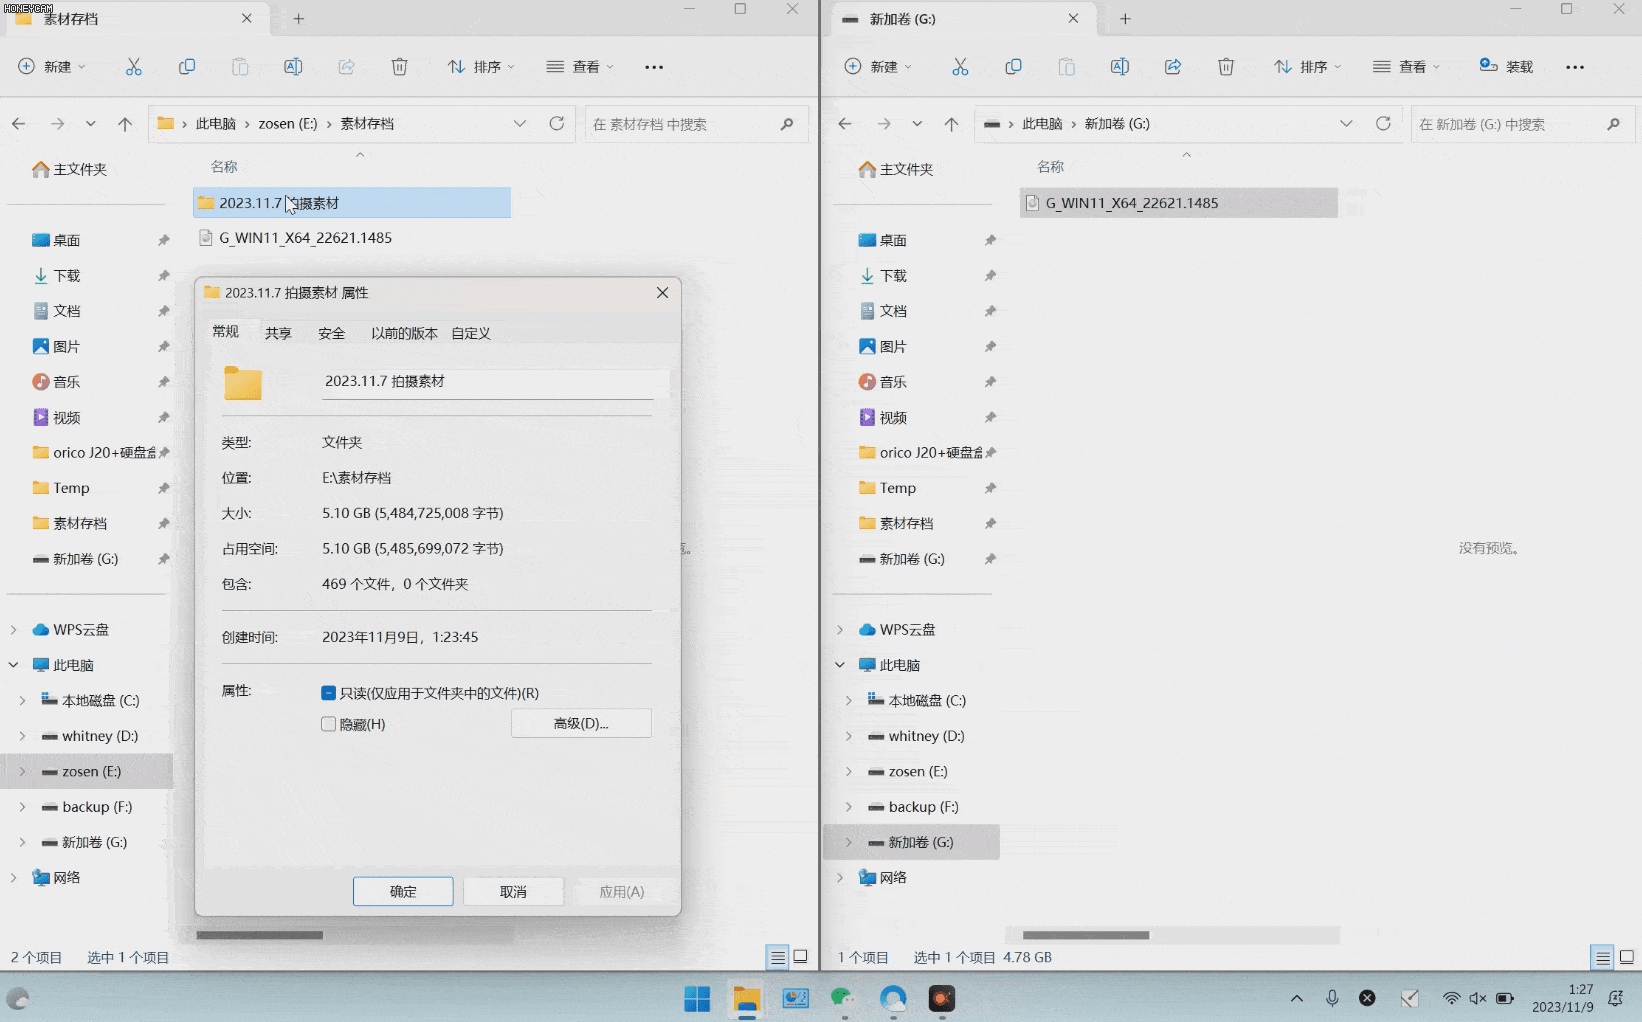
Task: Click the 装载 mount button in the G: window
Action: (x=1506, y=67)
